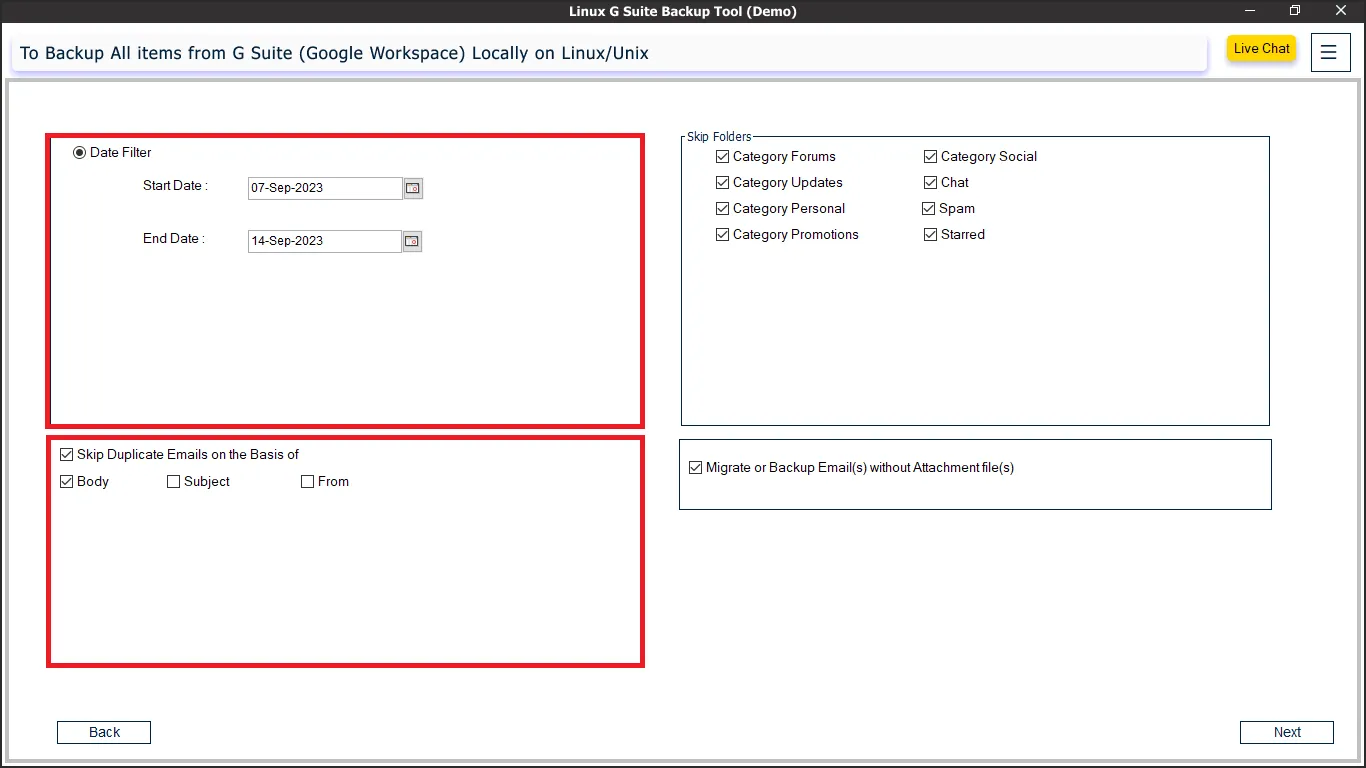This screenshot has height=768, width=1366.
Task: Restore the window size
Action: 1294,11
